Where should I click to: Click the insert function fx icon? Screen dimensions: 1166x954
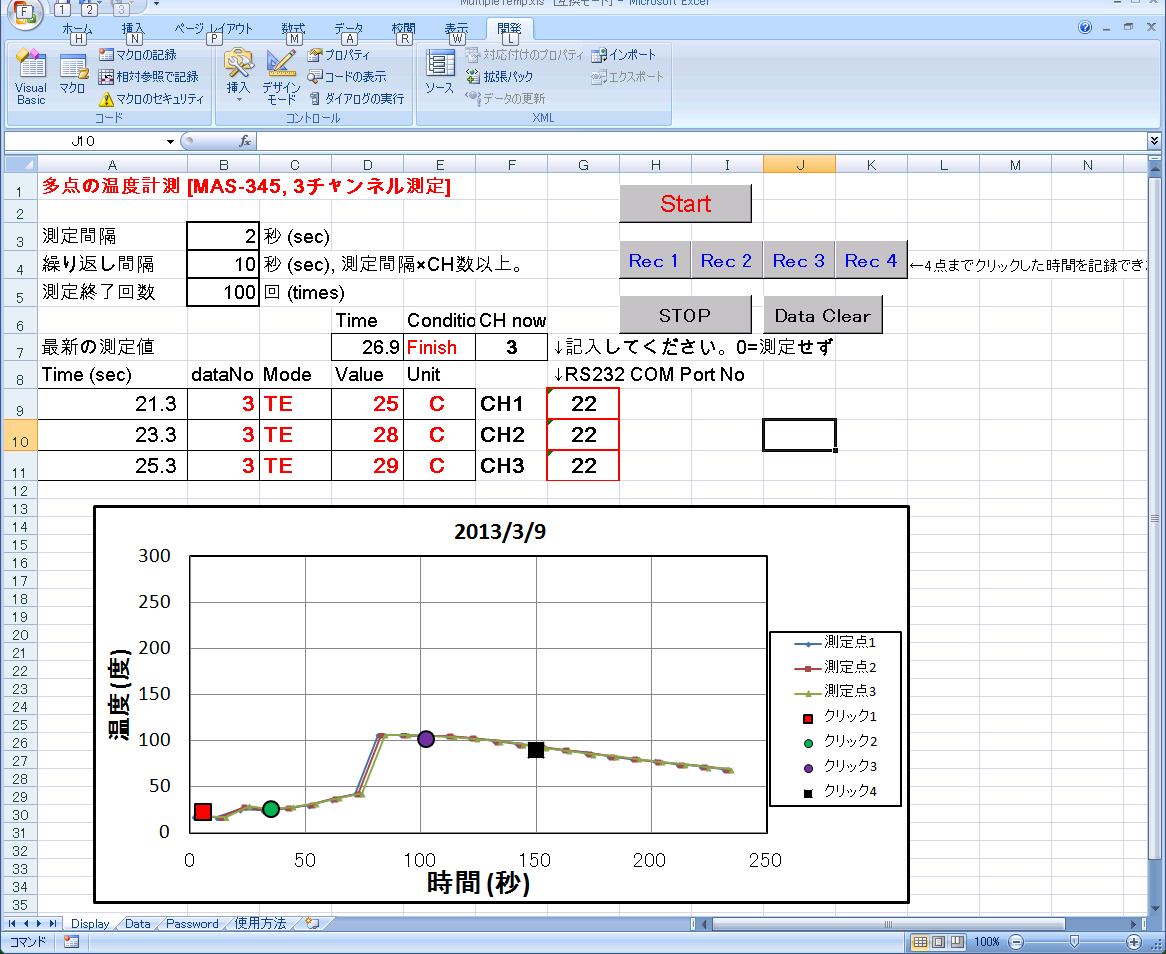(245, 141)
